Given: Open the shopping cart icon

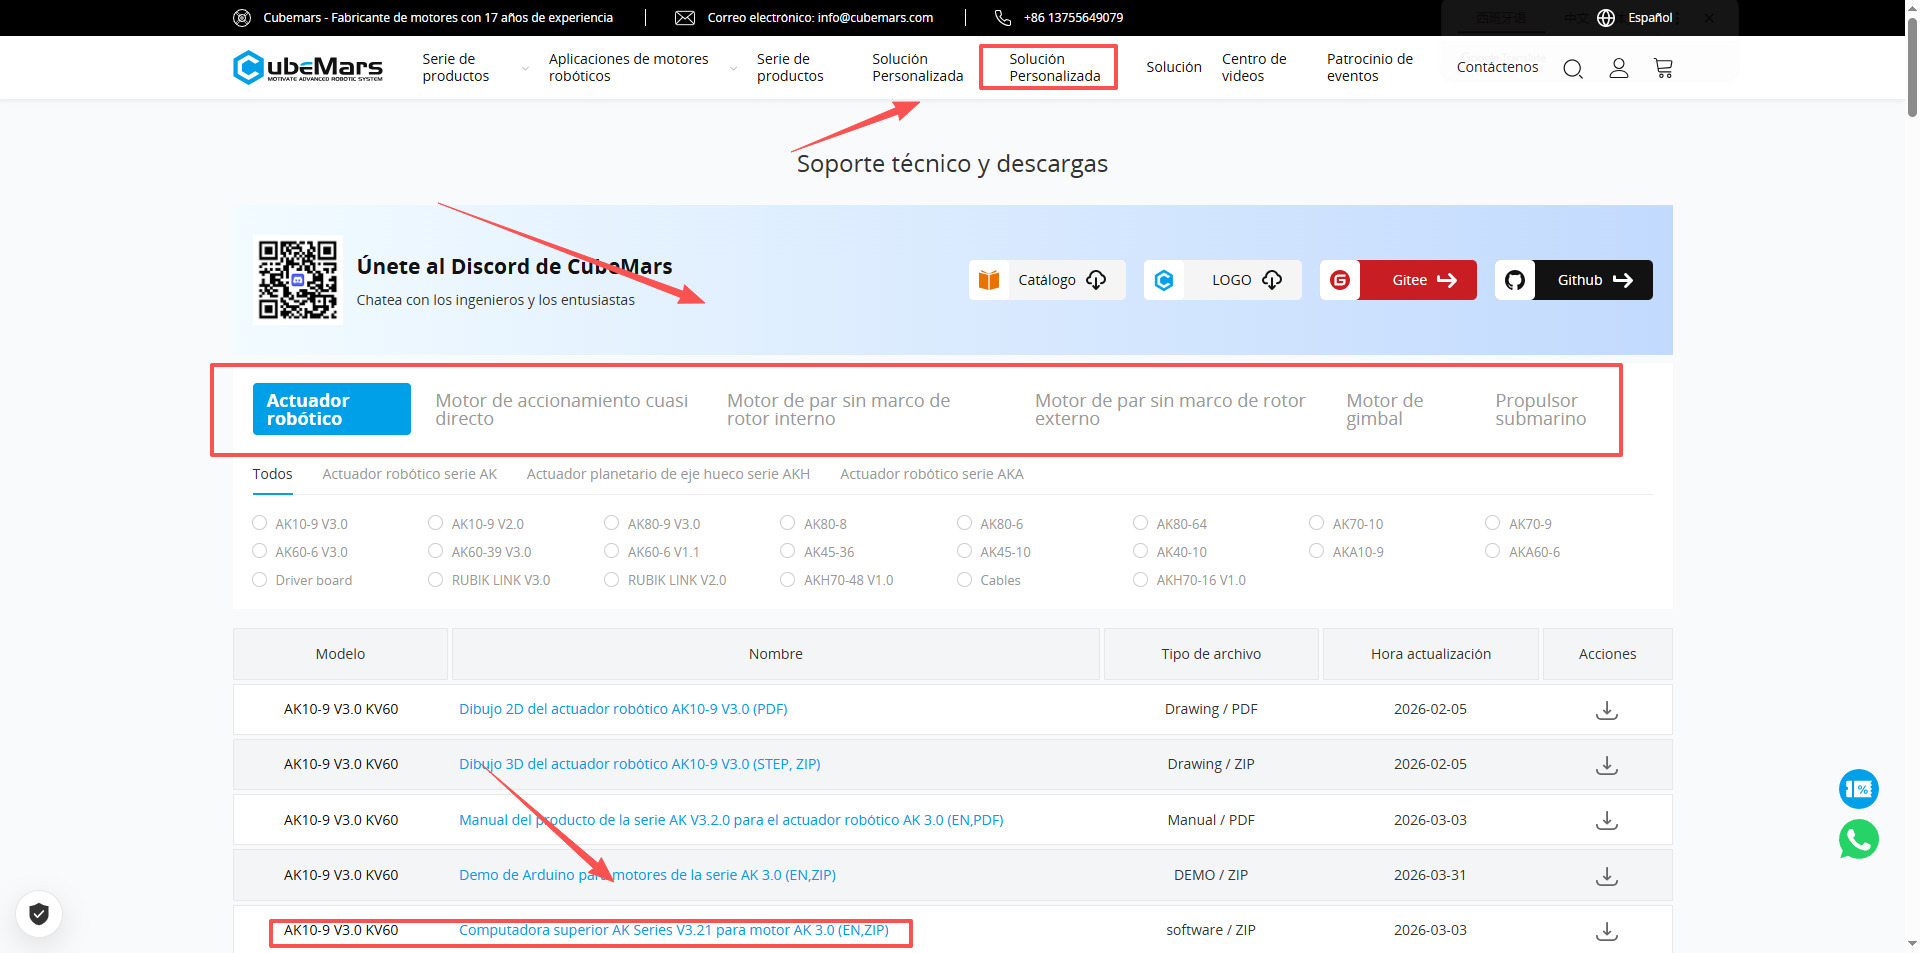Looking at the screenshot, I should [x=1663, y=68].
